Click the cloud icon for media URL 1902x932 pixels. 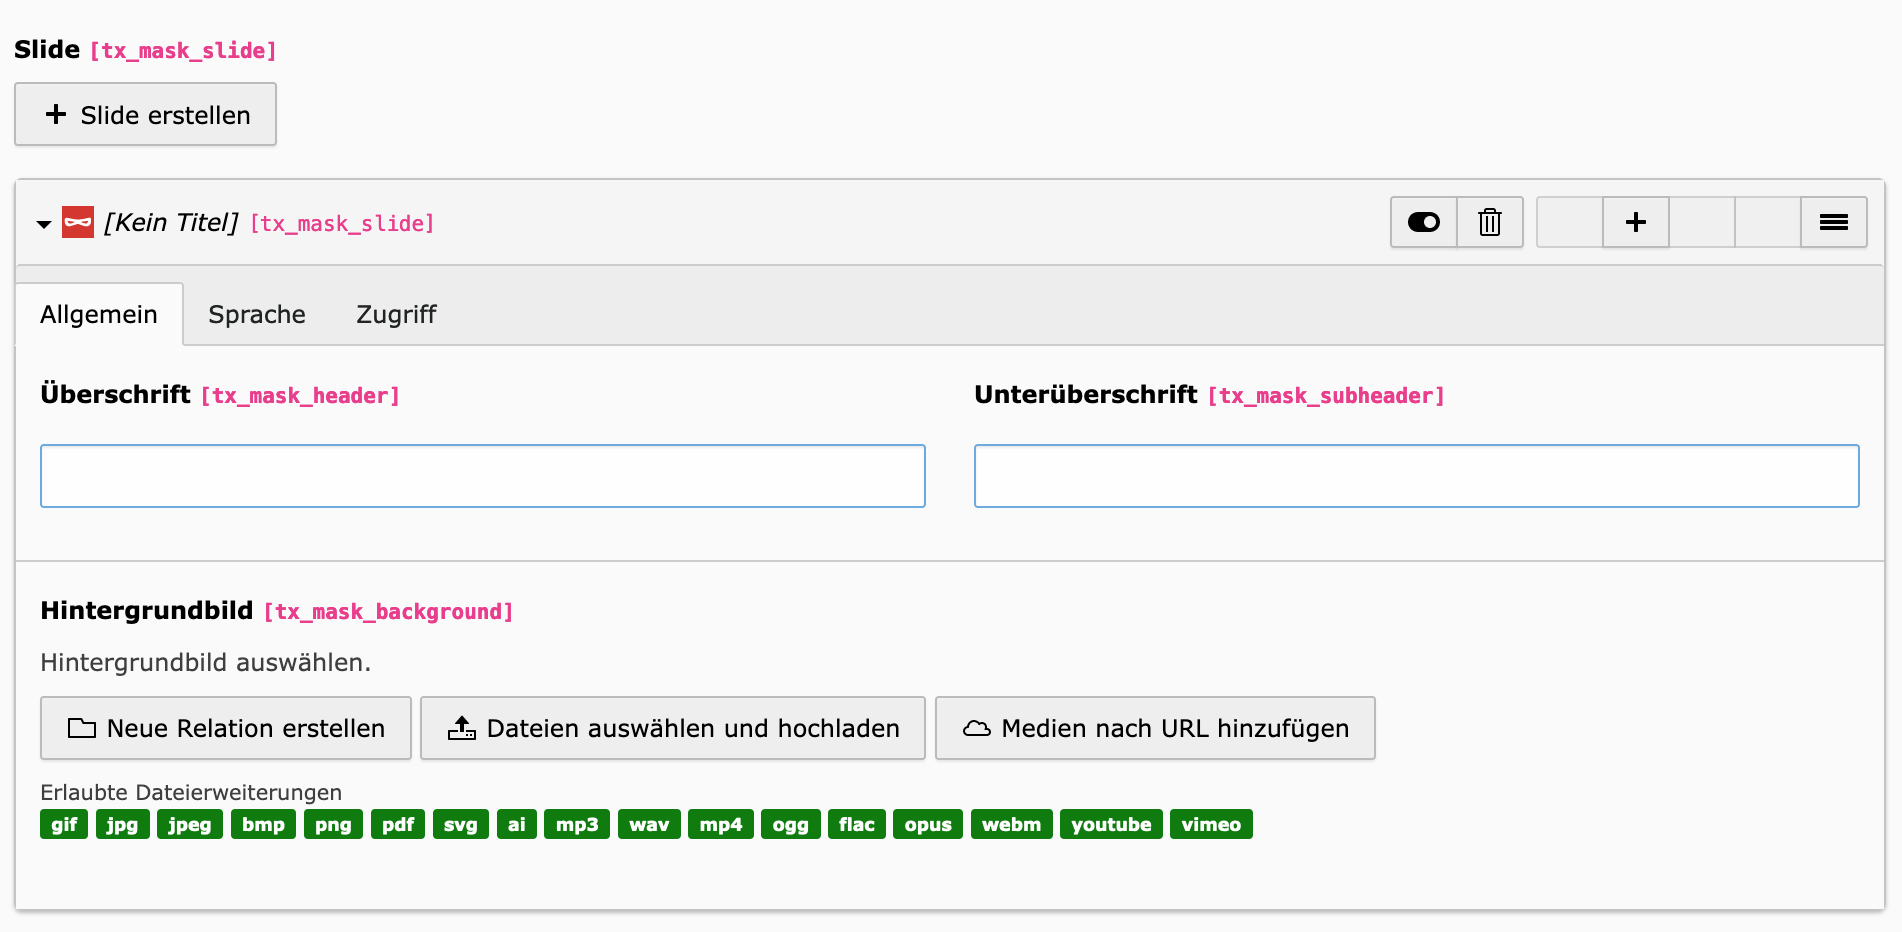coord(976,728)
